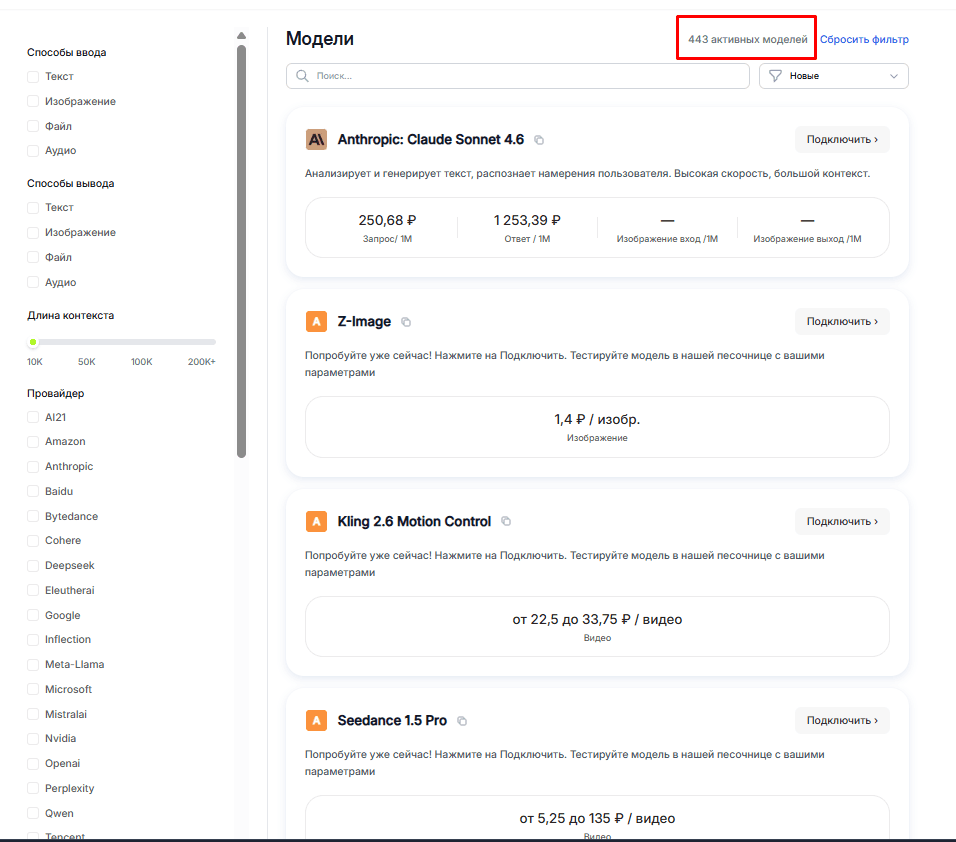Click the Kling 2.6 Motion Control logo icon

[x=316, y=521]
